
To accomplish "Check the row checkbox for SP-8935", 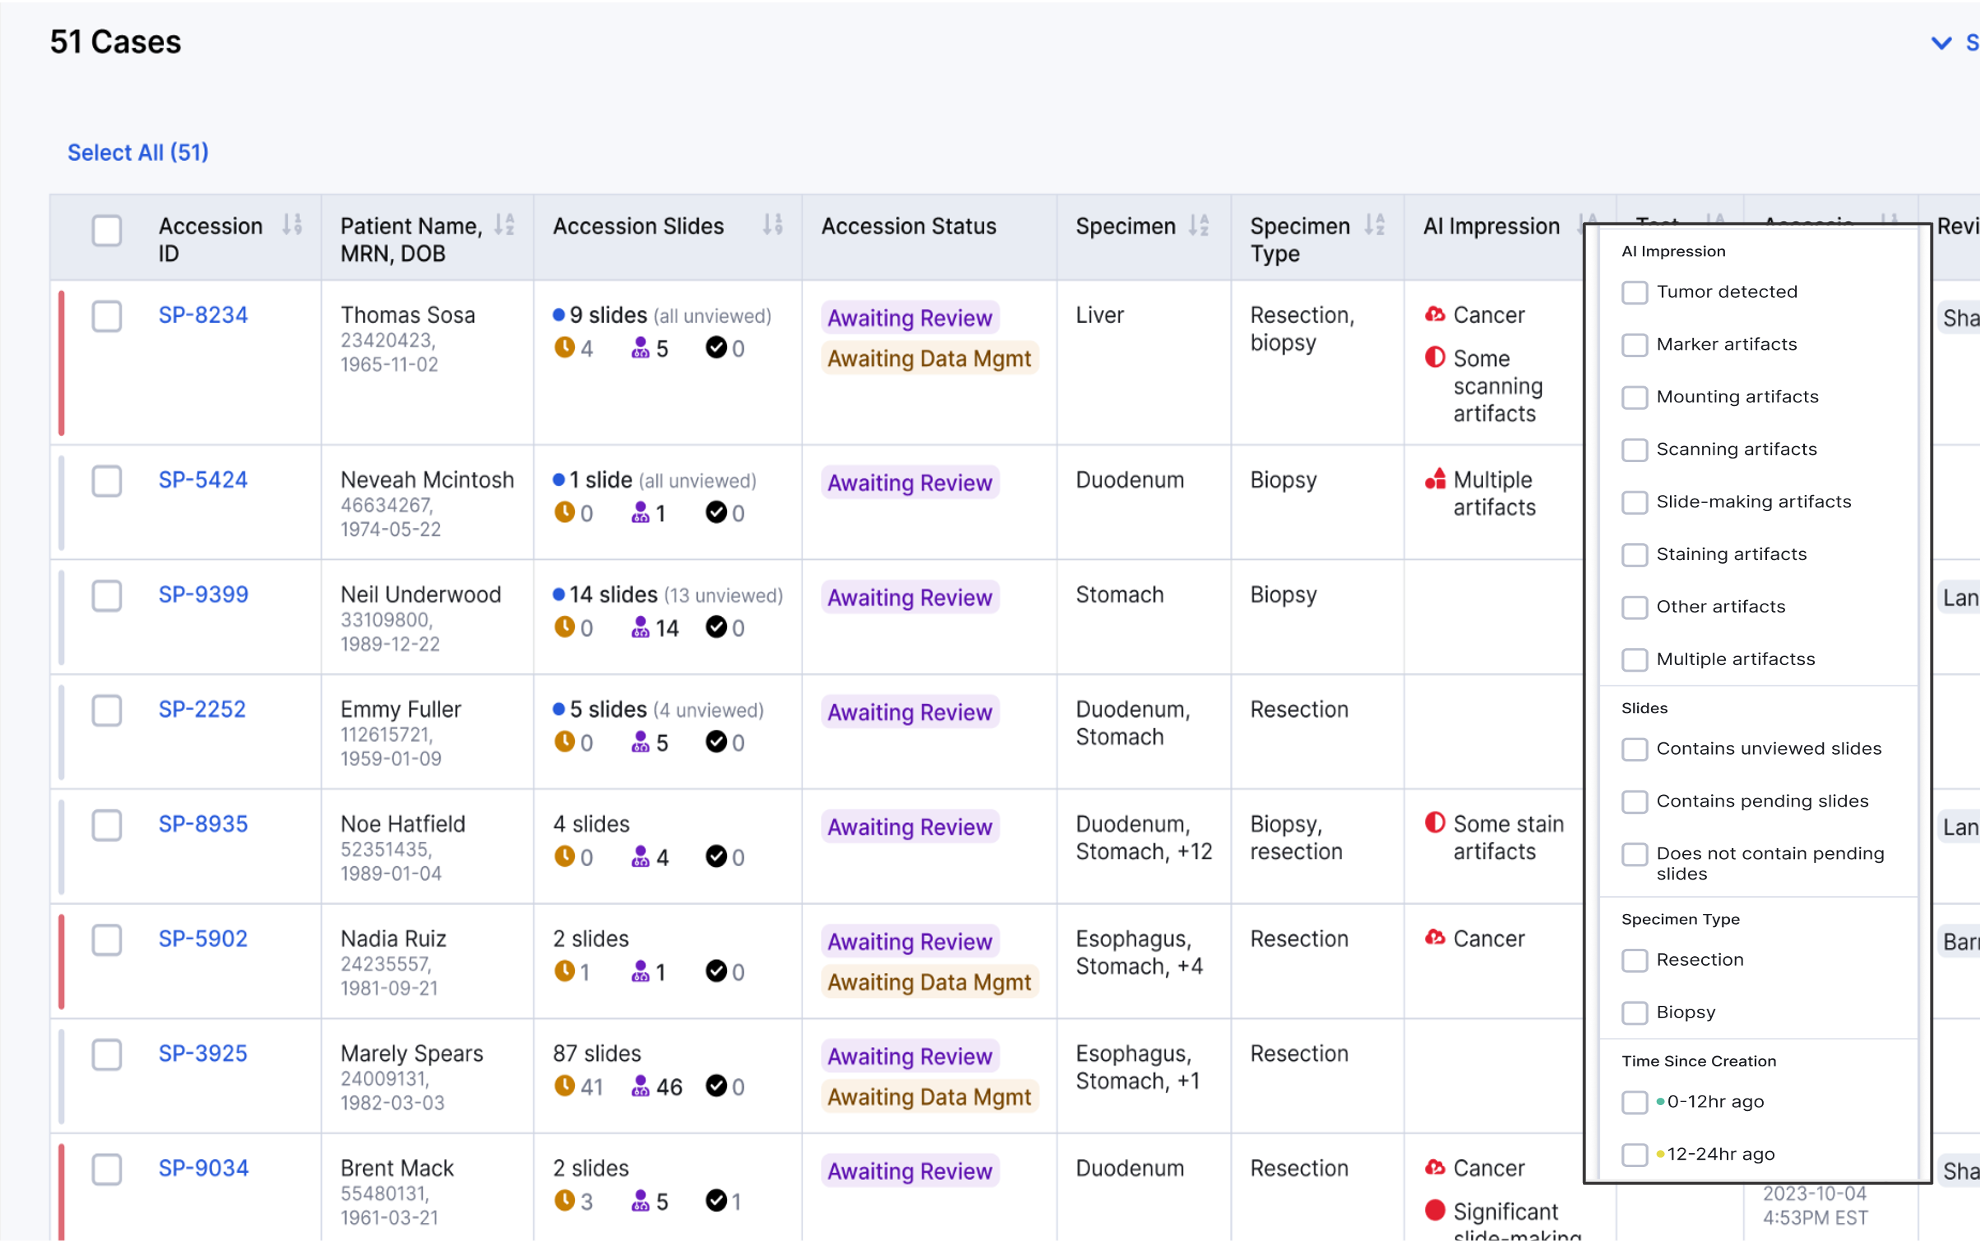I will coord(107,825).
